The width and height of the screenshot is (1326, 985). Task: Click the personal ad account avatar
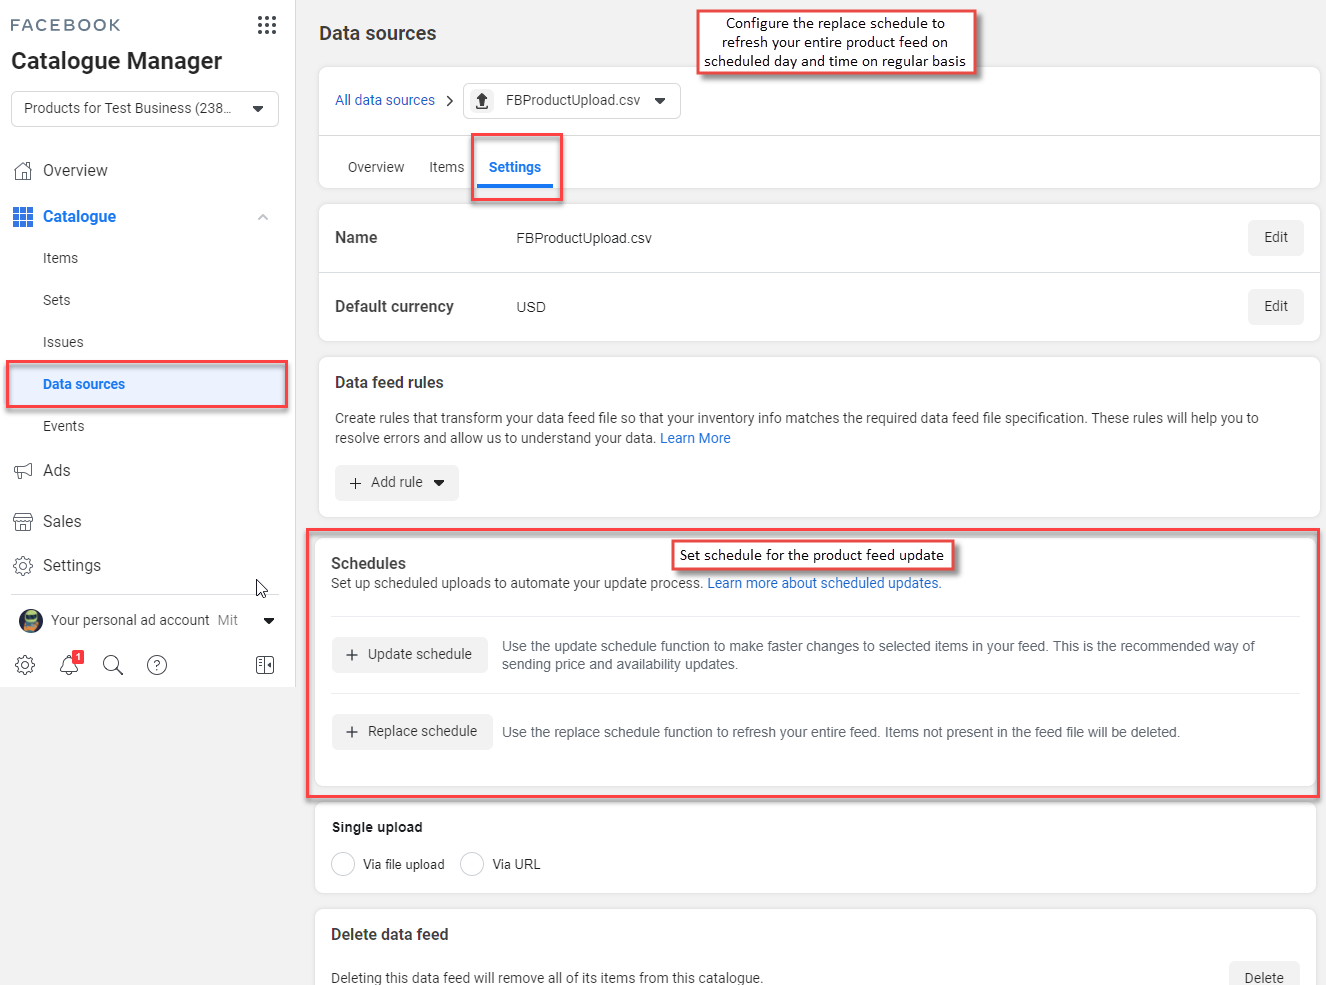coord(31,621)
